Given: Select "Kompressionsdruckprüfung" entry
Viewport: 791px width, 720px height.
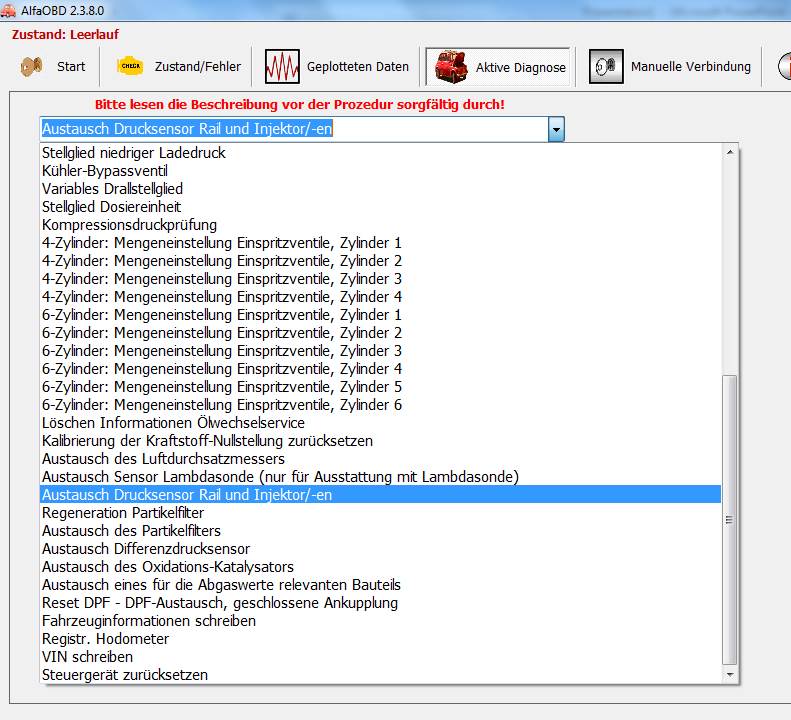Looking at the screenshot, I should pyautogui.click(x=129, y=225).
